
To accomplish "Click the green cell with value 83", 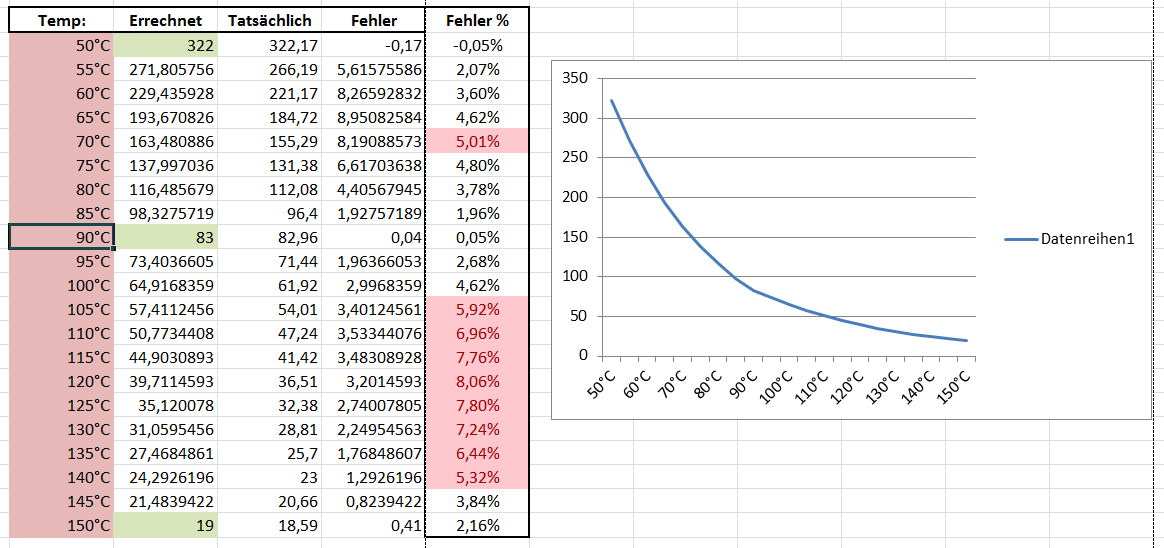I will coord(165,237).
